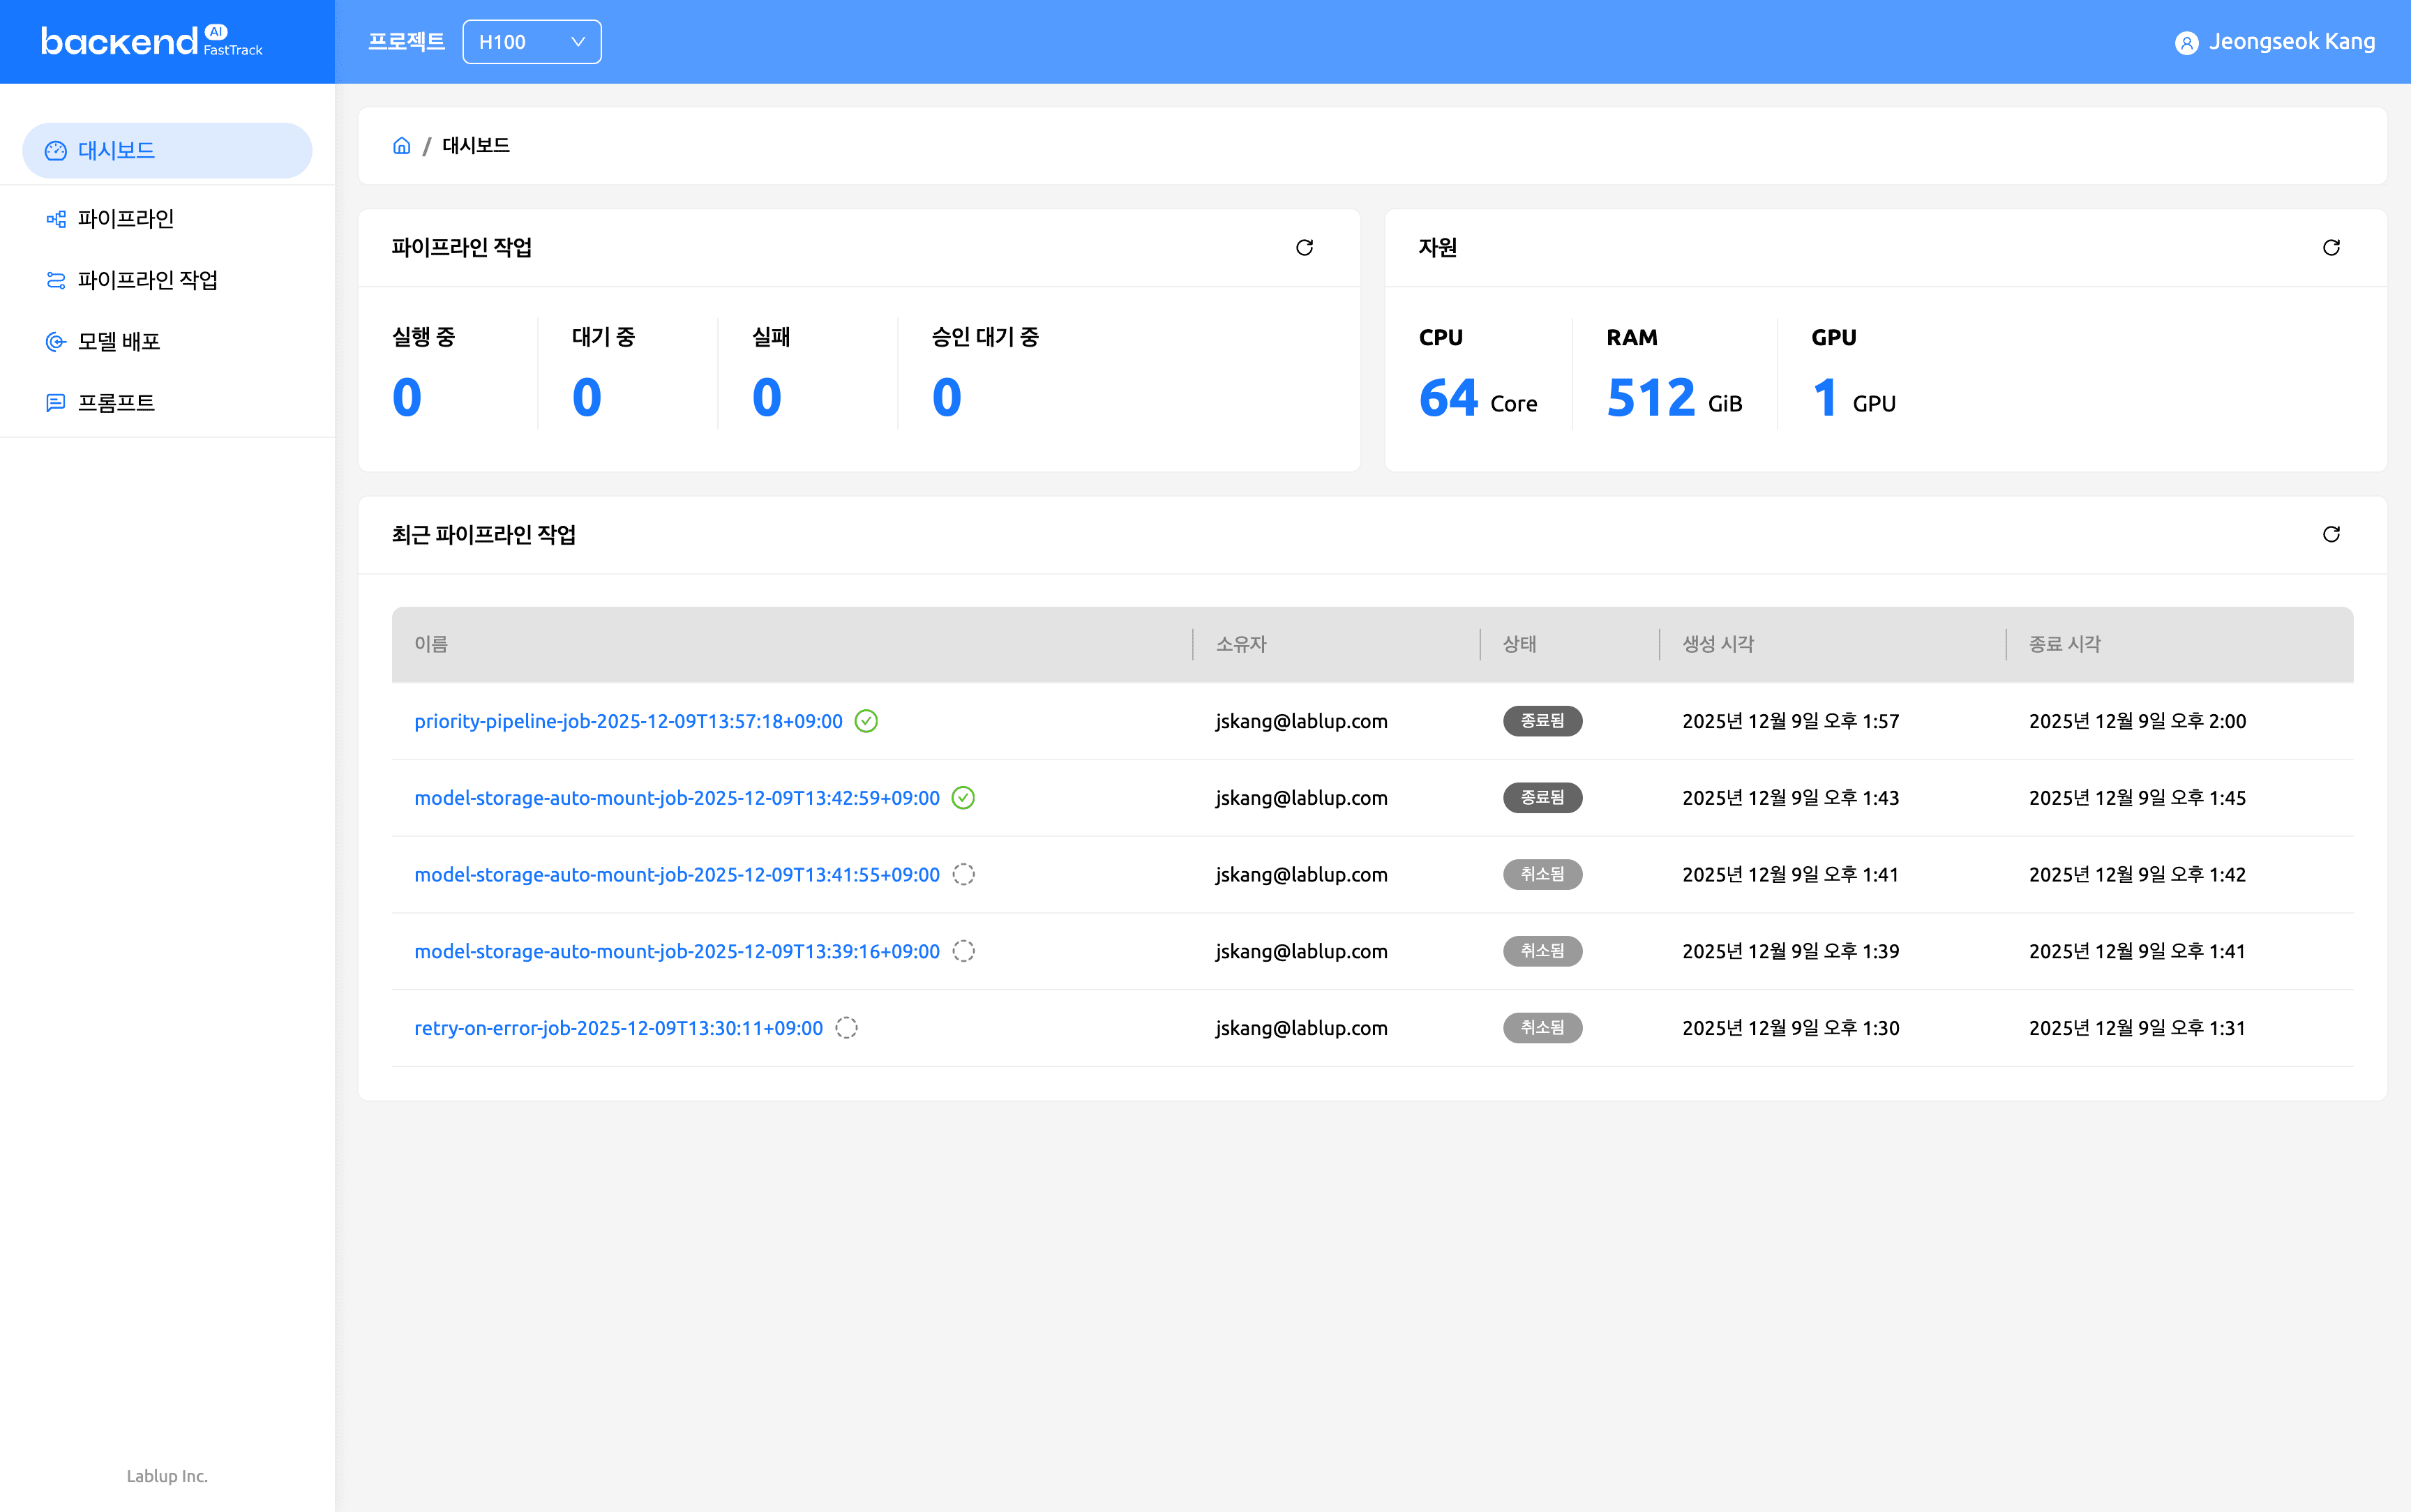Refresh the 자원 resource panel
The image size is (2411, 1512).
pyautogui.click(x=2331, y=247)
